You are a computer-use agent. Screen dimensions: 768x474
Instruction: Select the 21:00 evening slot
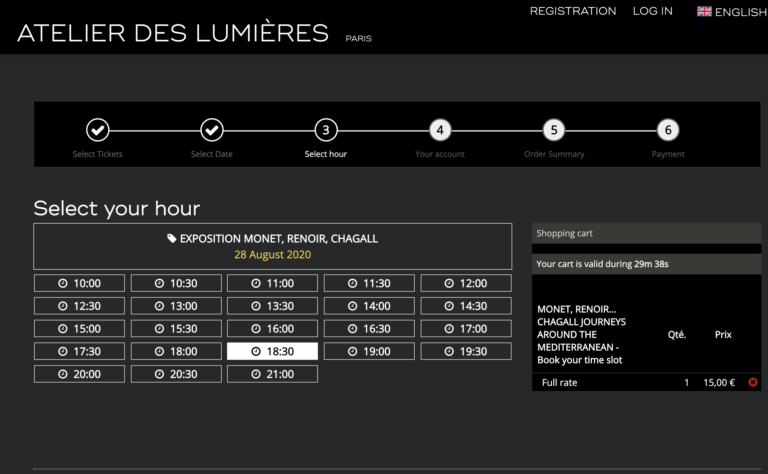272,374
